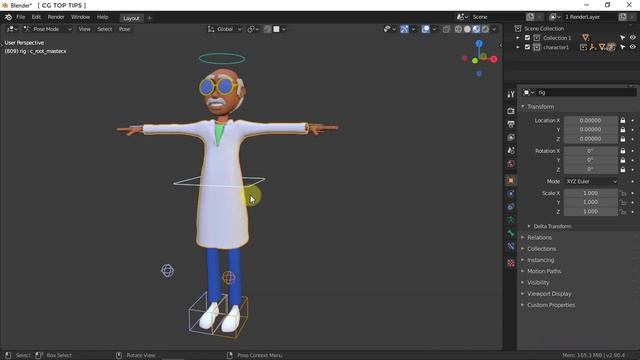Open the Bone properties tab
Screen dimensions: 640x360
click(511, 233)
